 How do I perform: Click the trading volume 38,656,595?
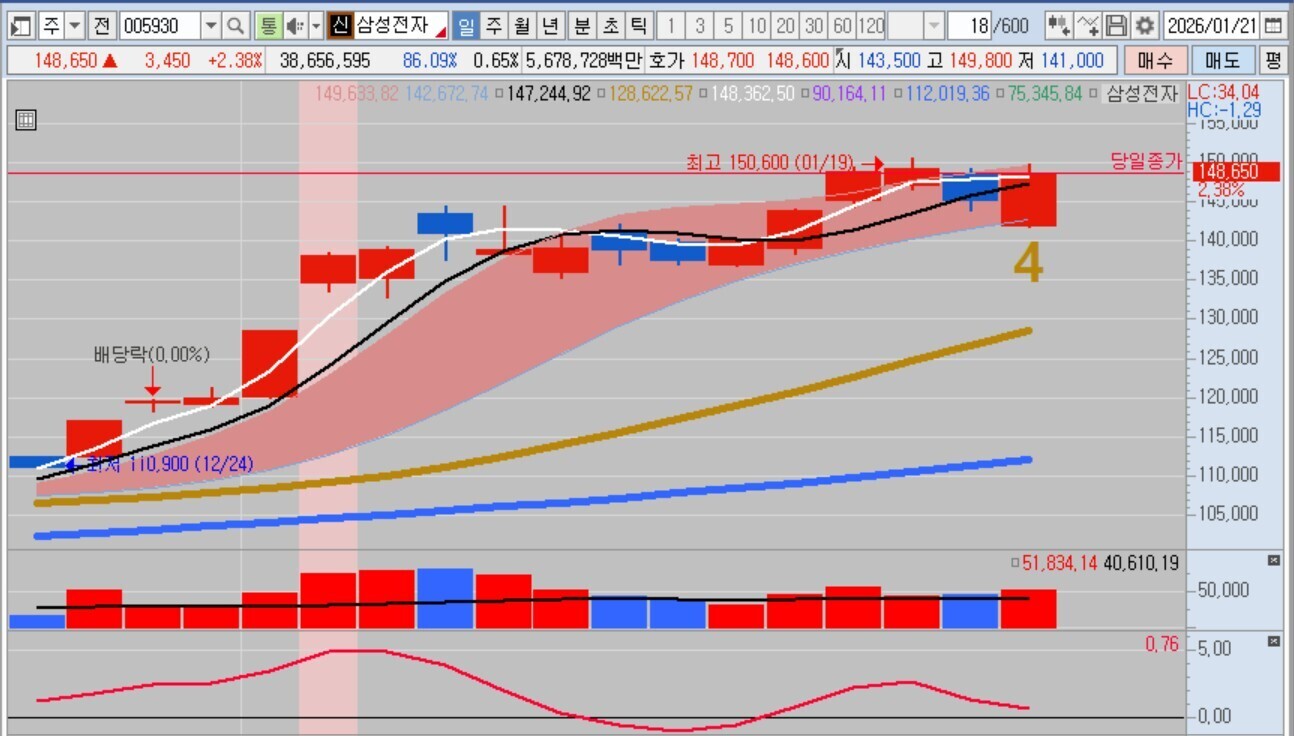(x=325, y=60)
